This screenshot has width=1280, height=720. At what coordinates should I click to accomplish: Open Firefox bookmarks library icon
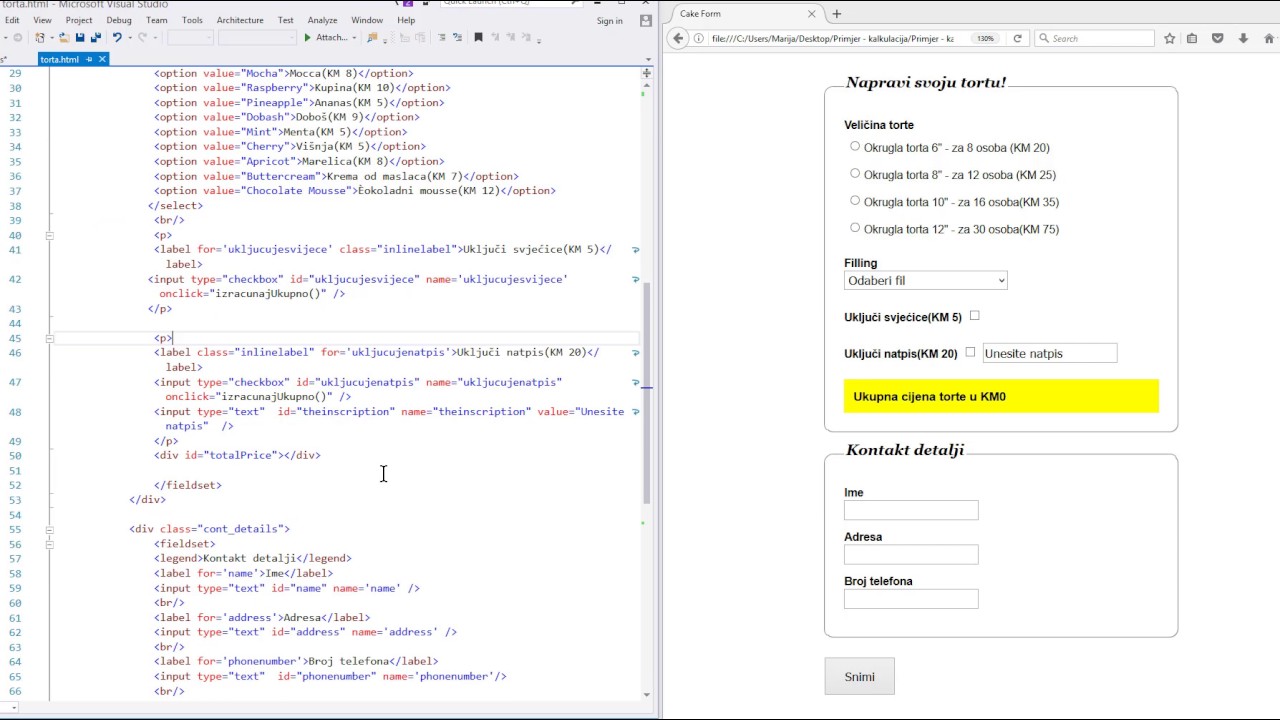[x=1192, y=38]
